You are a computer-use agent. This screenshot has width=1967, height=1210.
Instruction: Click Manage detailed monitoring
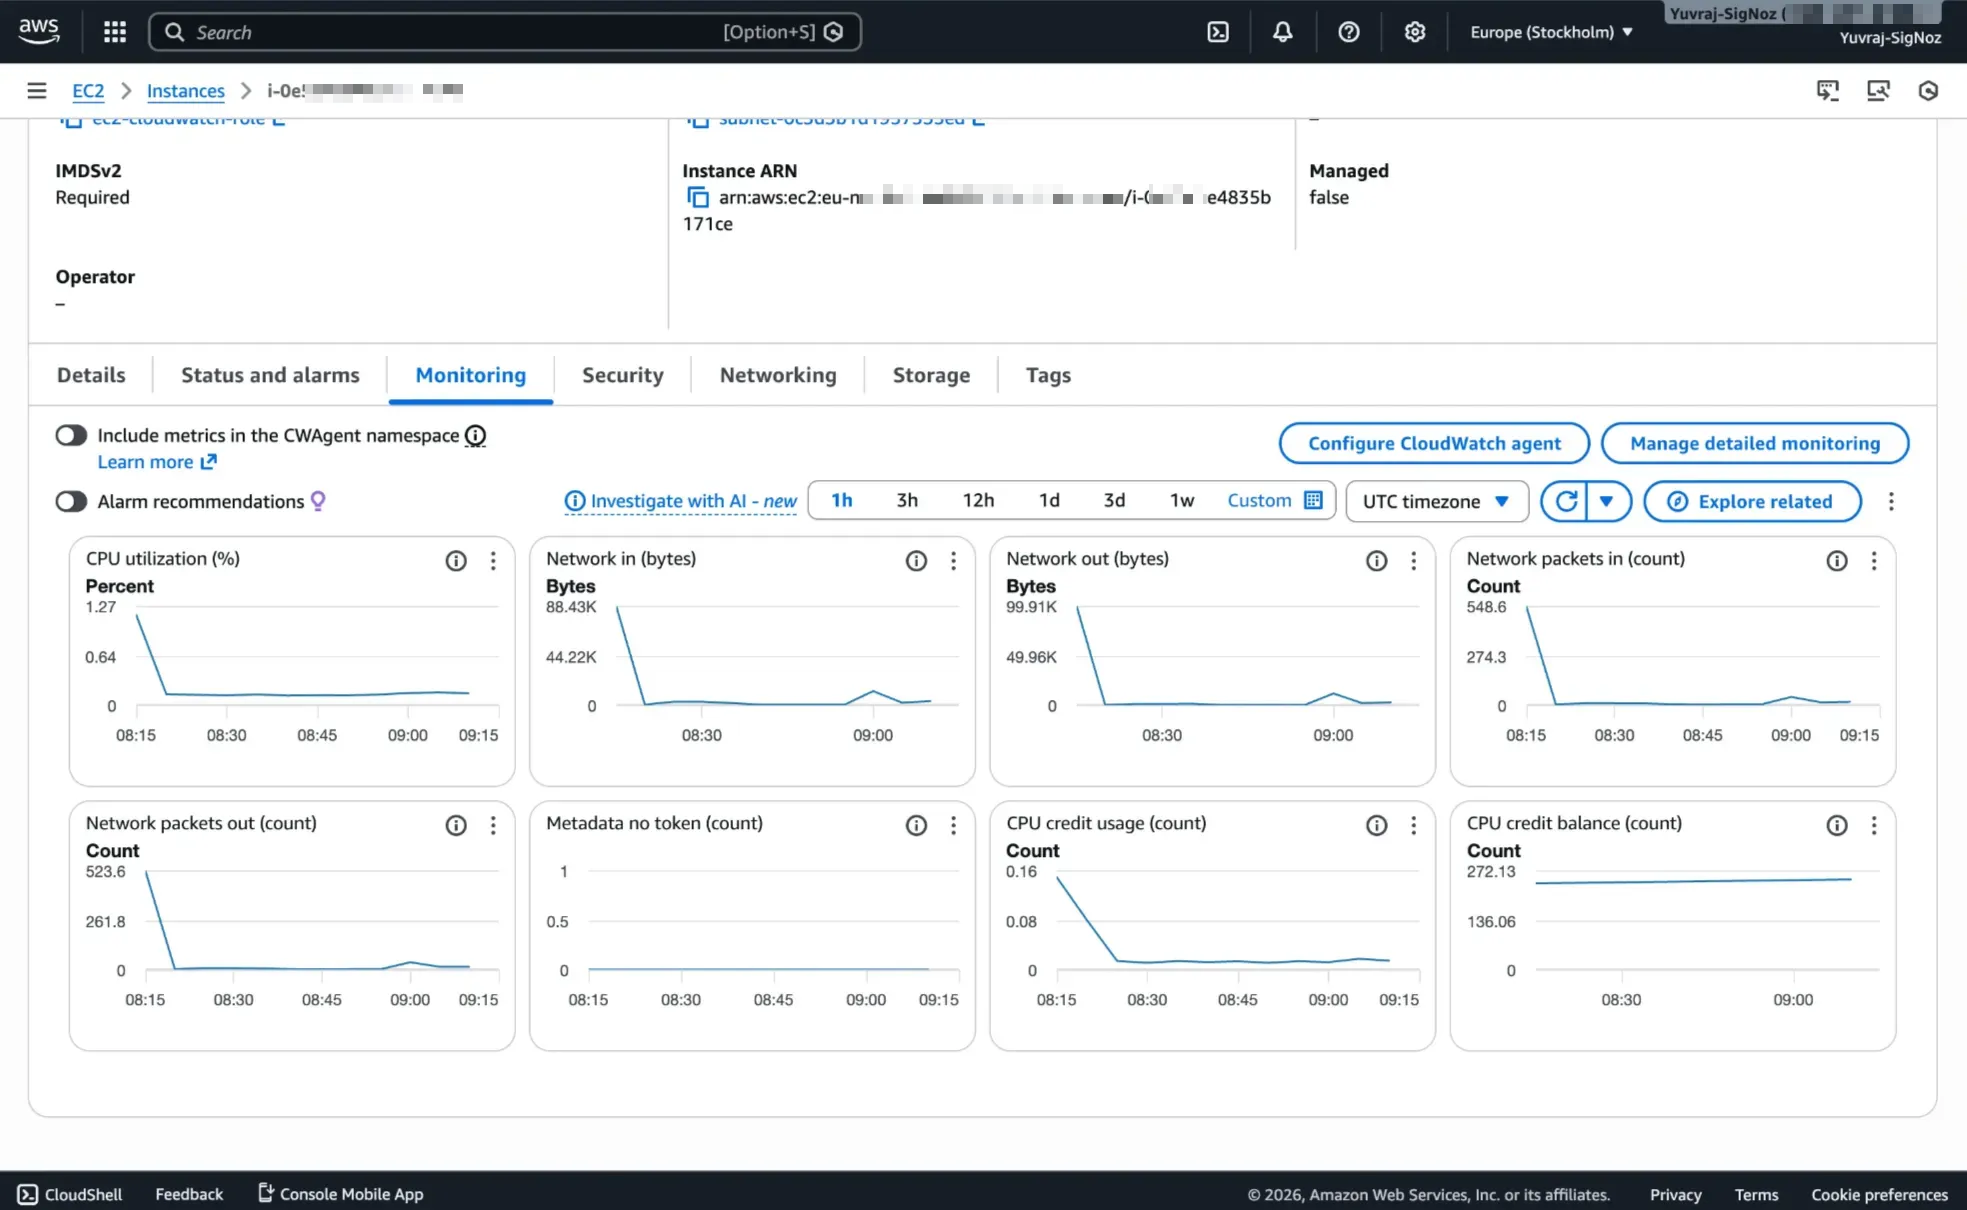[1754, 443]
